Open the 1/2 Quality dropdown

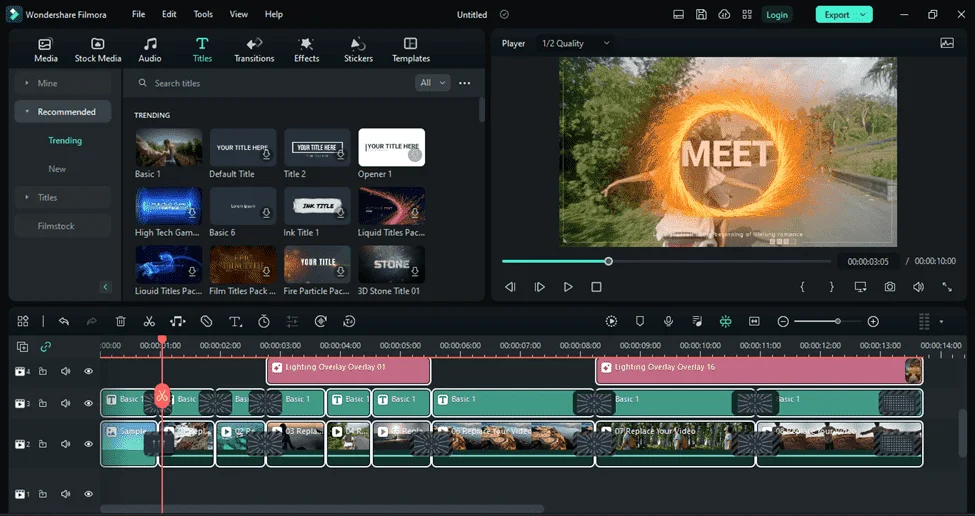pyautogui.click(x=576, y=44)
